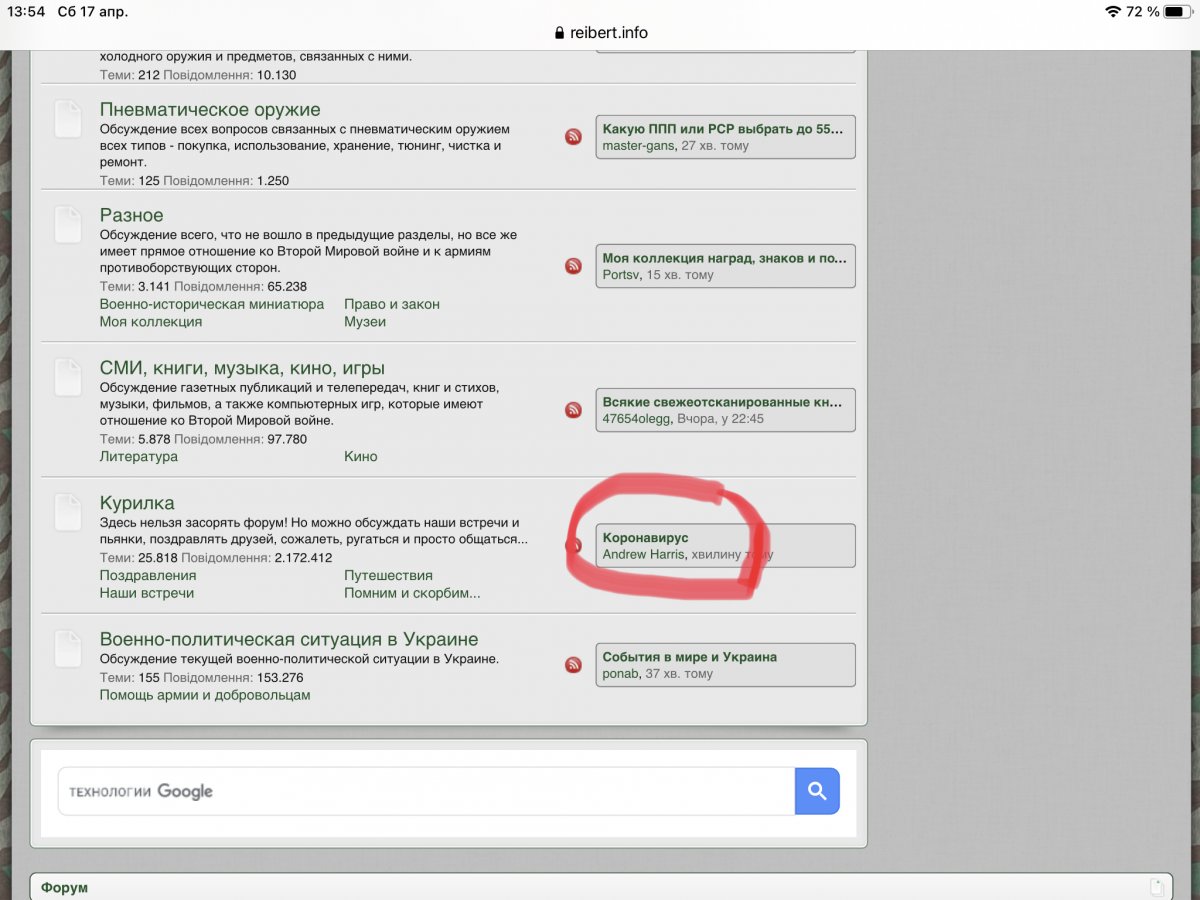Open Поздравления subforum
The height and width of the screenshot is (900, 1200).
point(148,575)
